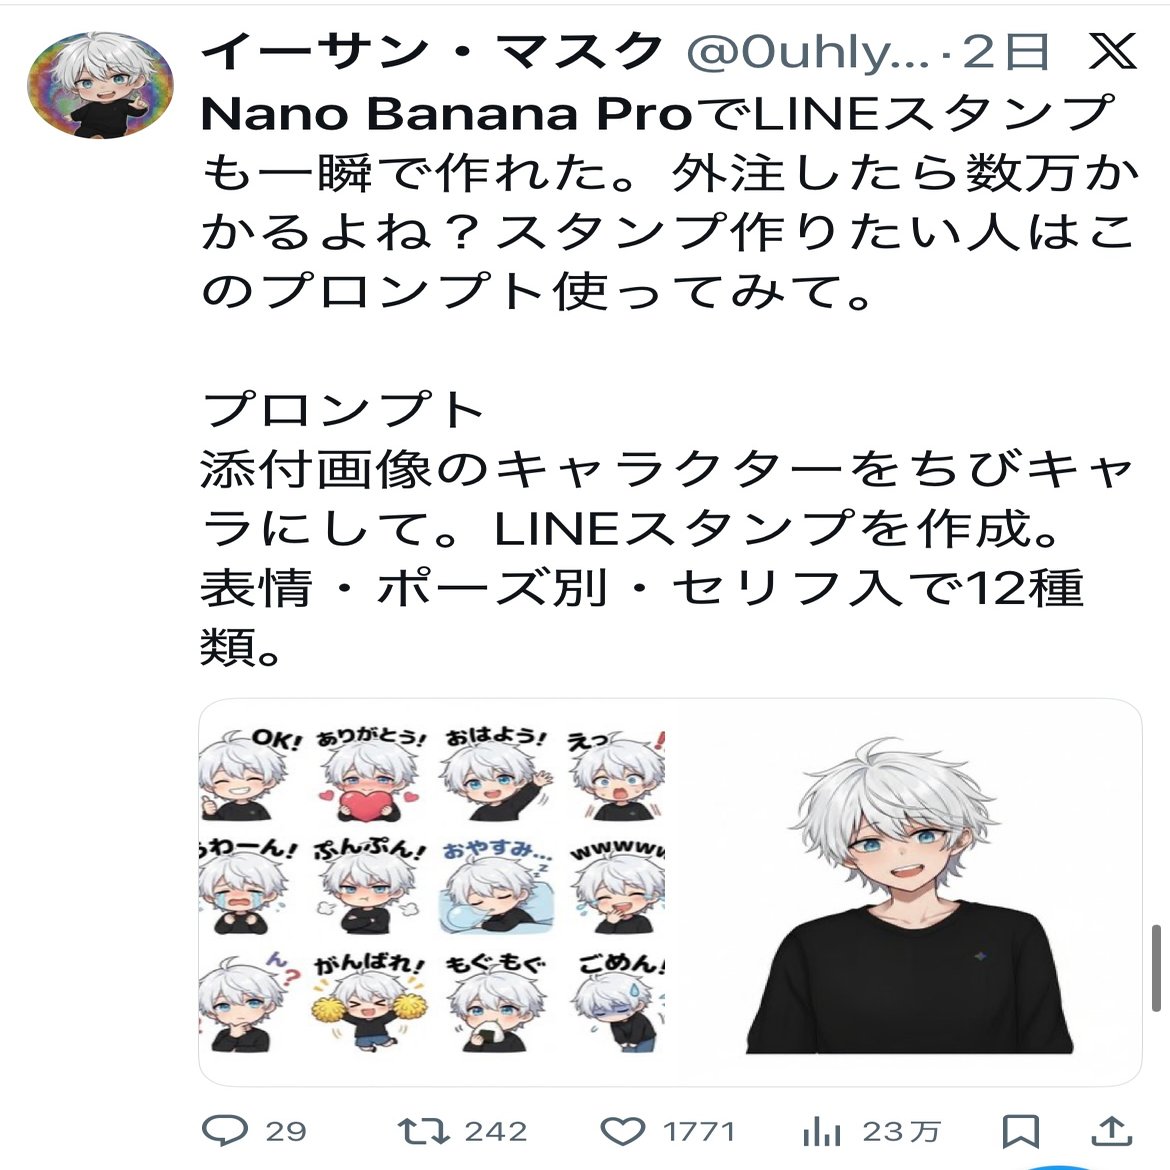The width and height of the screenshot is (1170, 1170).
Task: Open the @0uhly handle link
Action: pyautogui.click(x=807, y=52)
